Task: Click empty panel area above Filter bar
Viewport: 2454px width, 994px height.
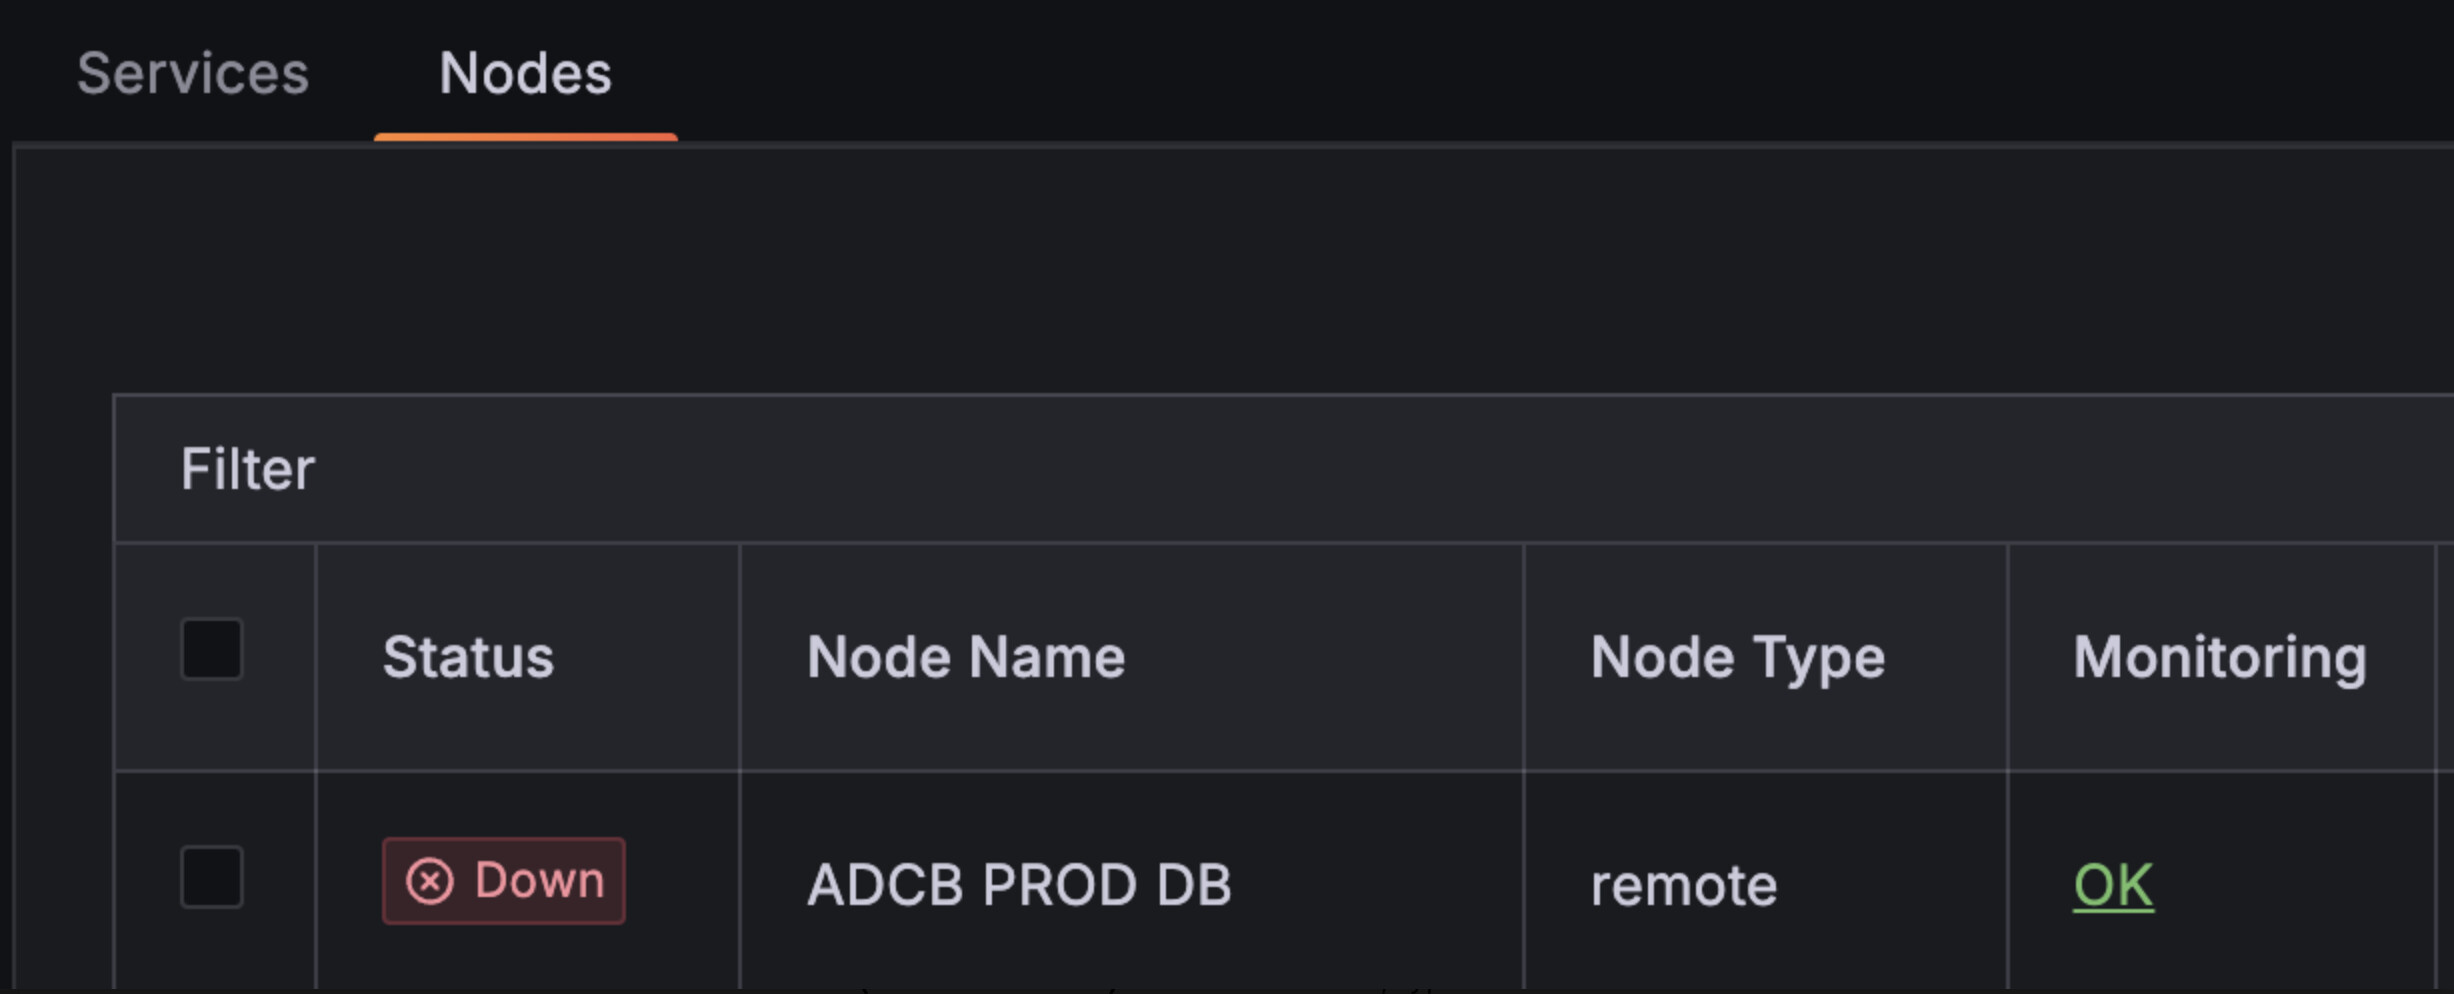Action: point(1200,270)
